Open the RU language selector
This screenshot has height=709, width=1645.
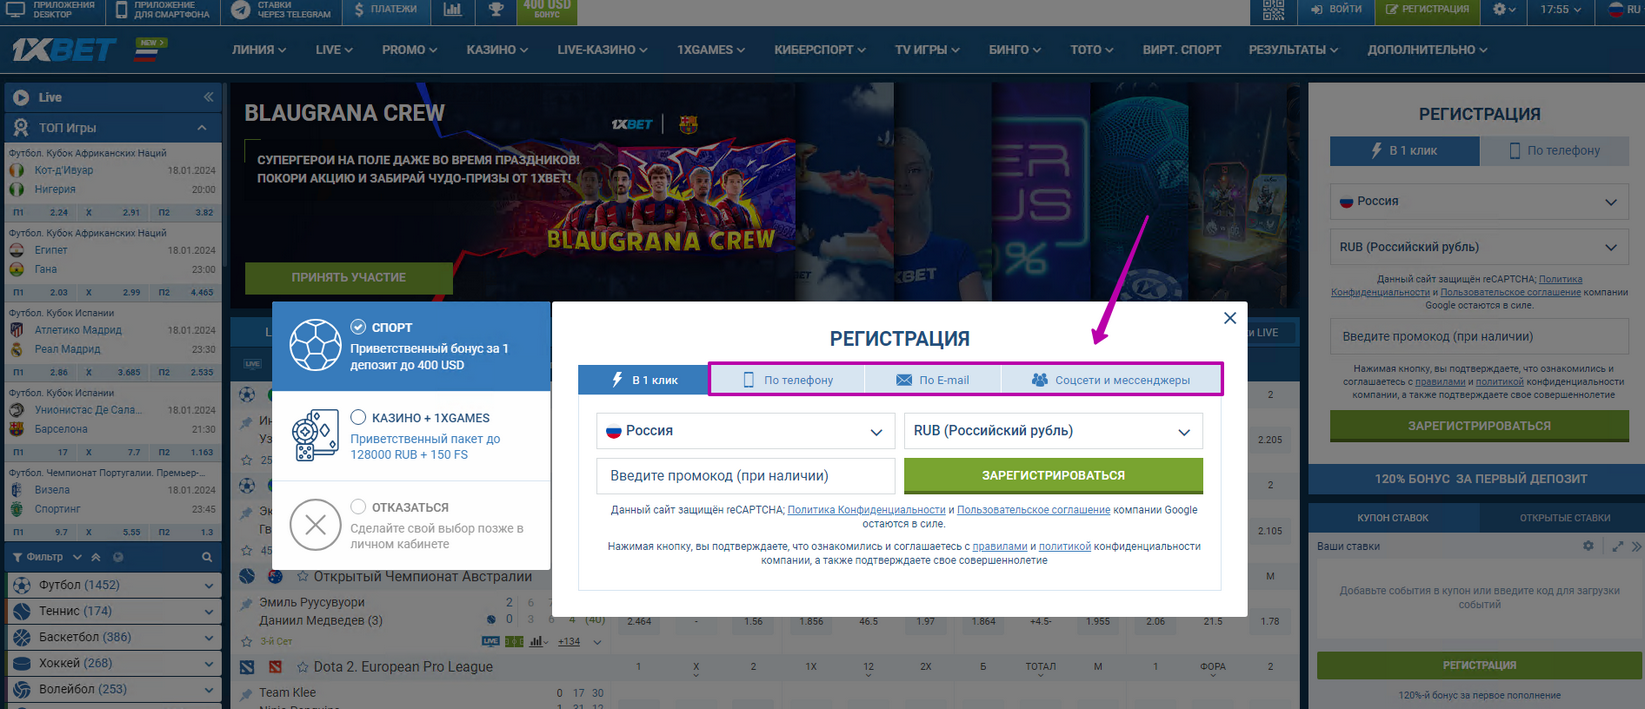pos(1624,9)
